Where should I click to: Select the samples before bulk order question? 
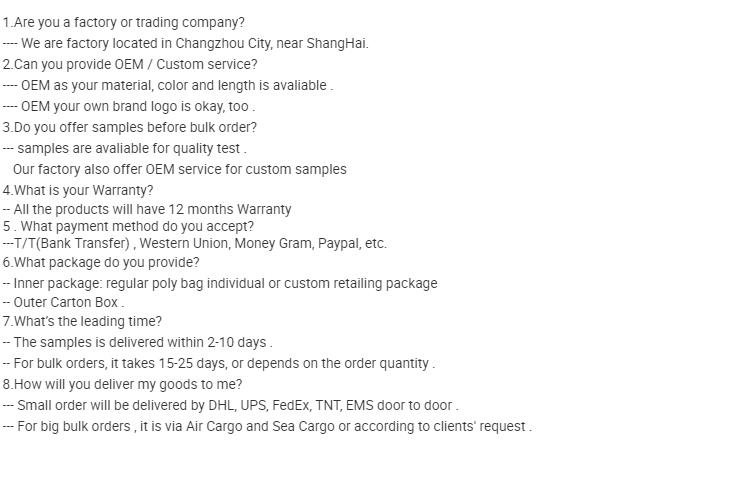[129, 127]
